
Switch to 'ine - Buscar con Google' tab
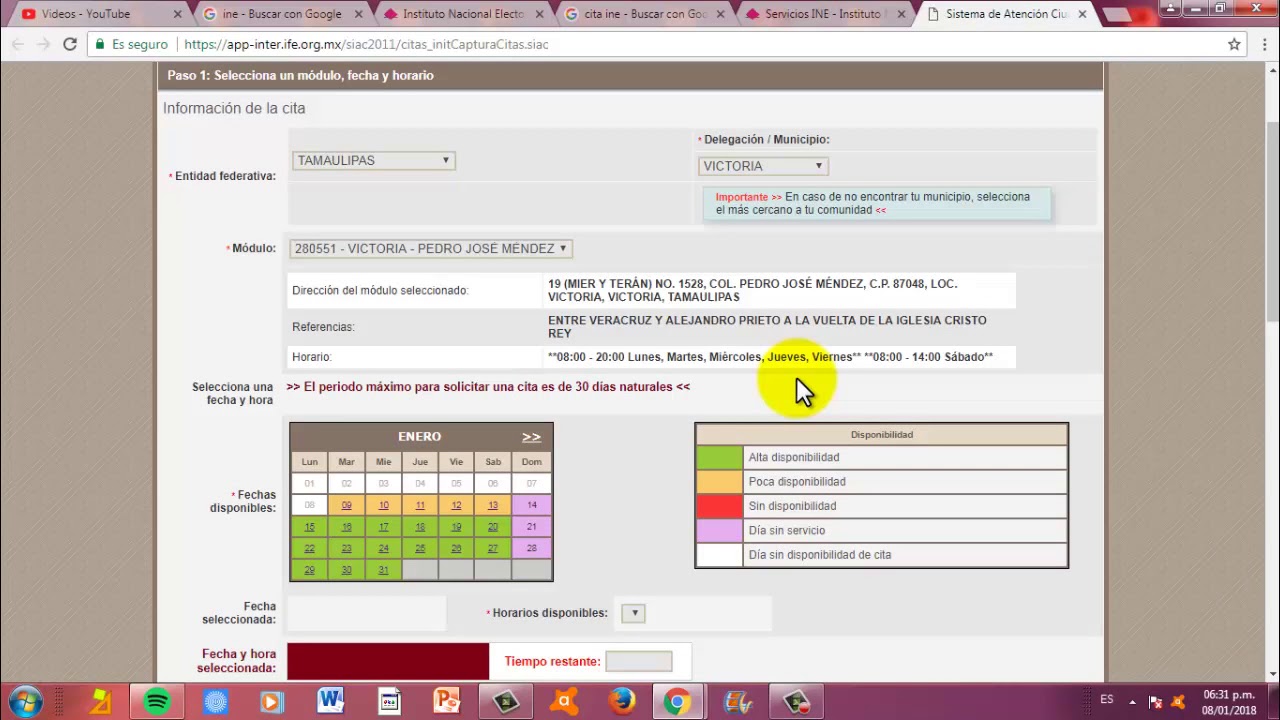[281, 14]
